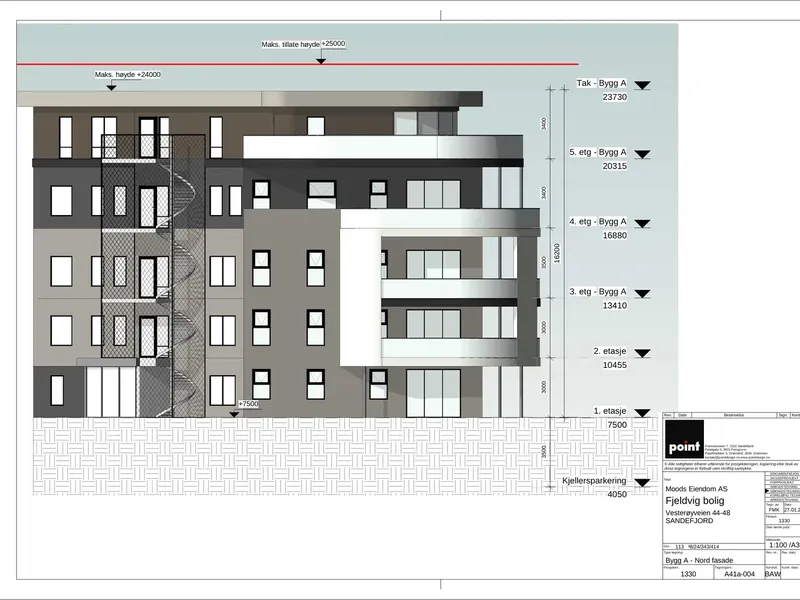Click the triangle marker under 'Maks. høyde +24000'
800x600 pixels.
(111, 88)
